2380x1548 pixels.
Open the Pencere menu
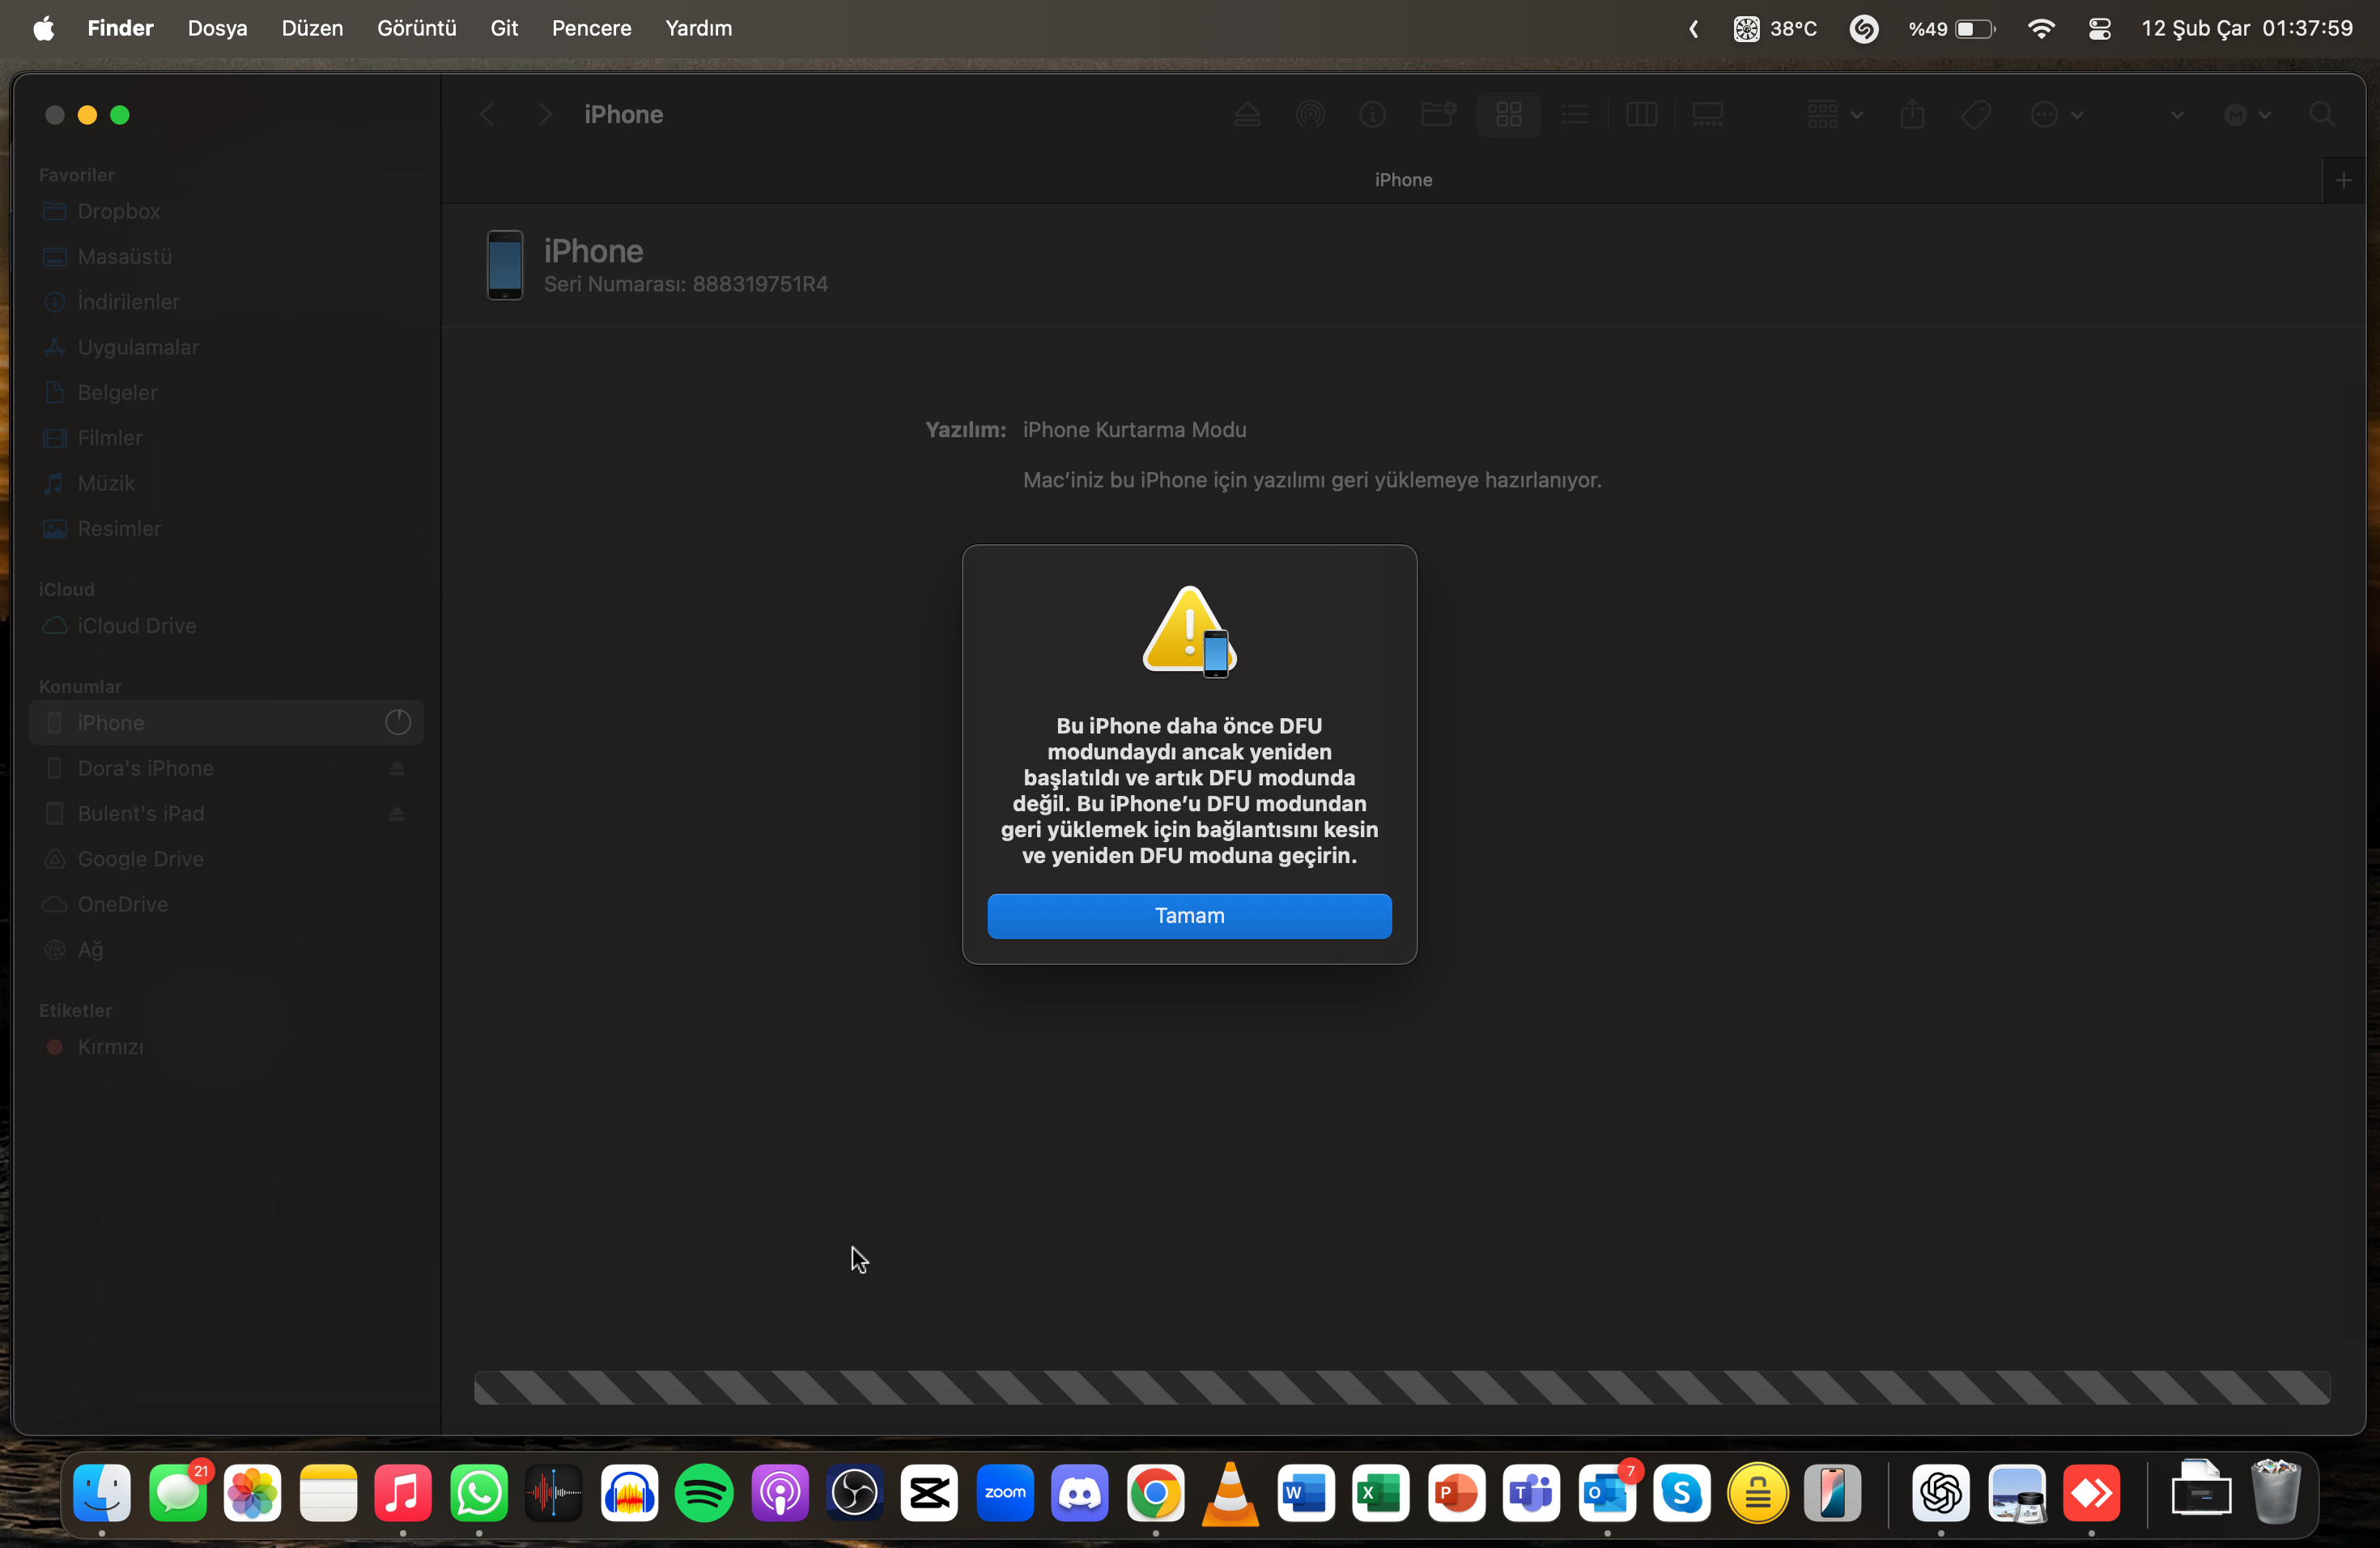pos(591,28)
